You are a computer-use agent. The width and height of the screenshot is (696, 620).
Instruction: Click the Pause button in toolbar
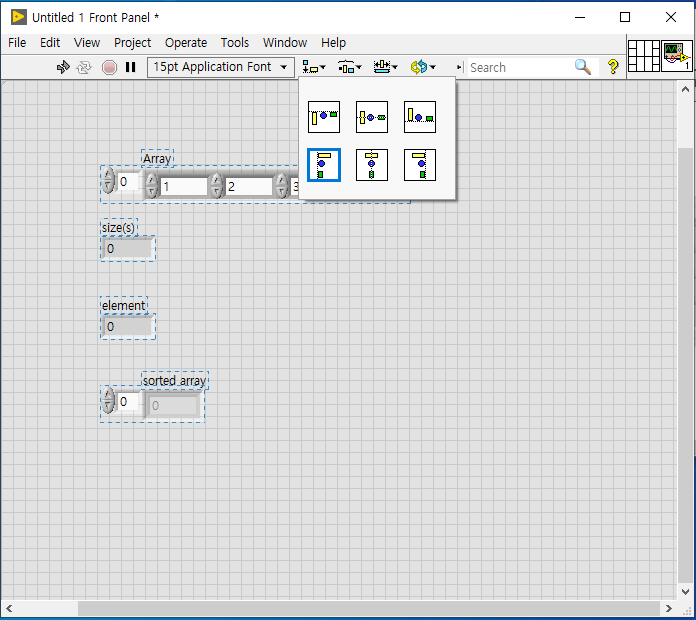(x=130, y=67)
